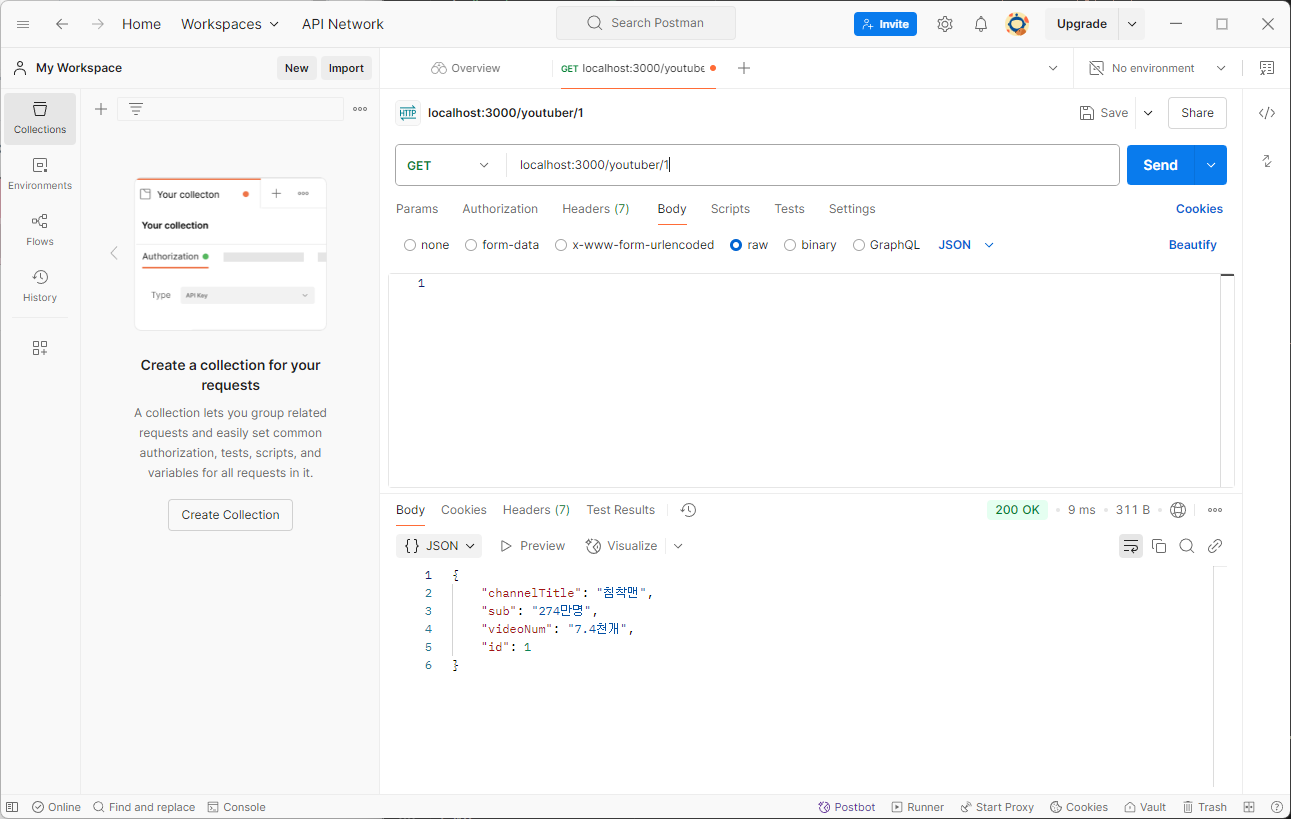Open the hamburger menu icon
This screenshot has width=1291, height=819.
click(23, 24)
